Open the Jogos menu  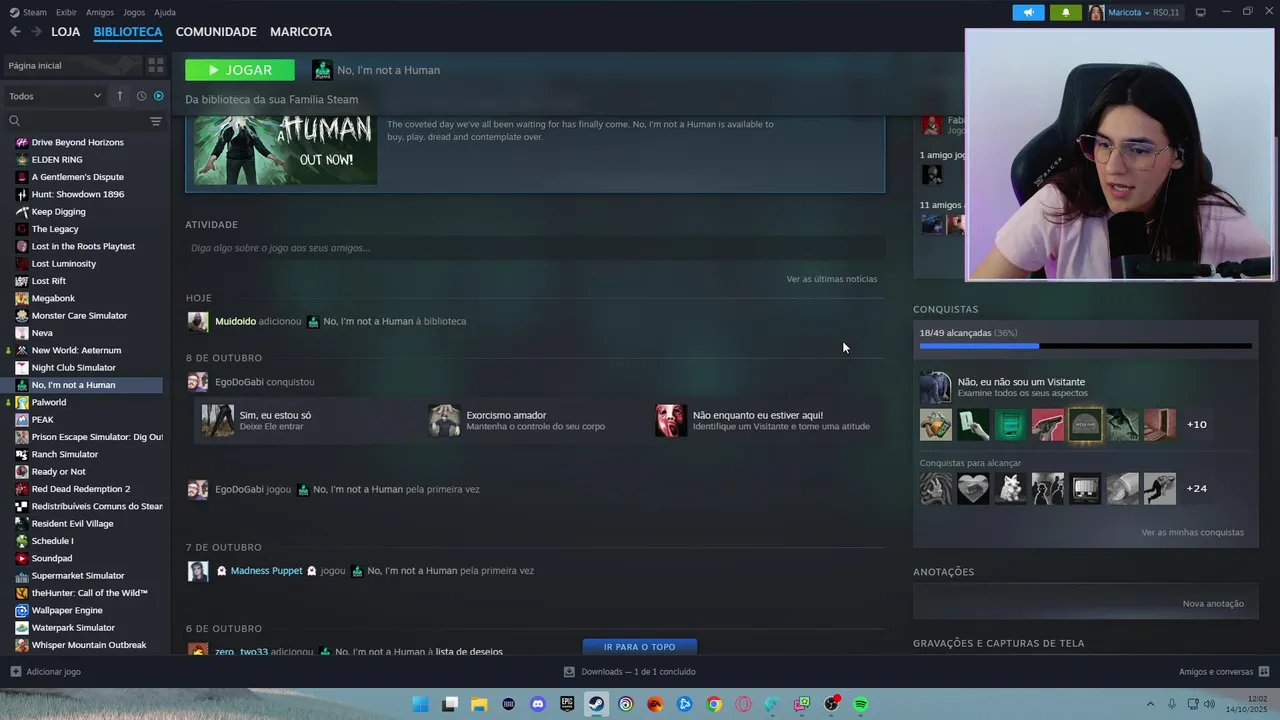[134, 12]
